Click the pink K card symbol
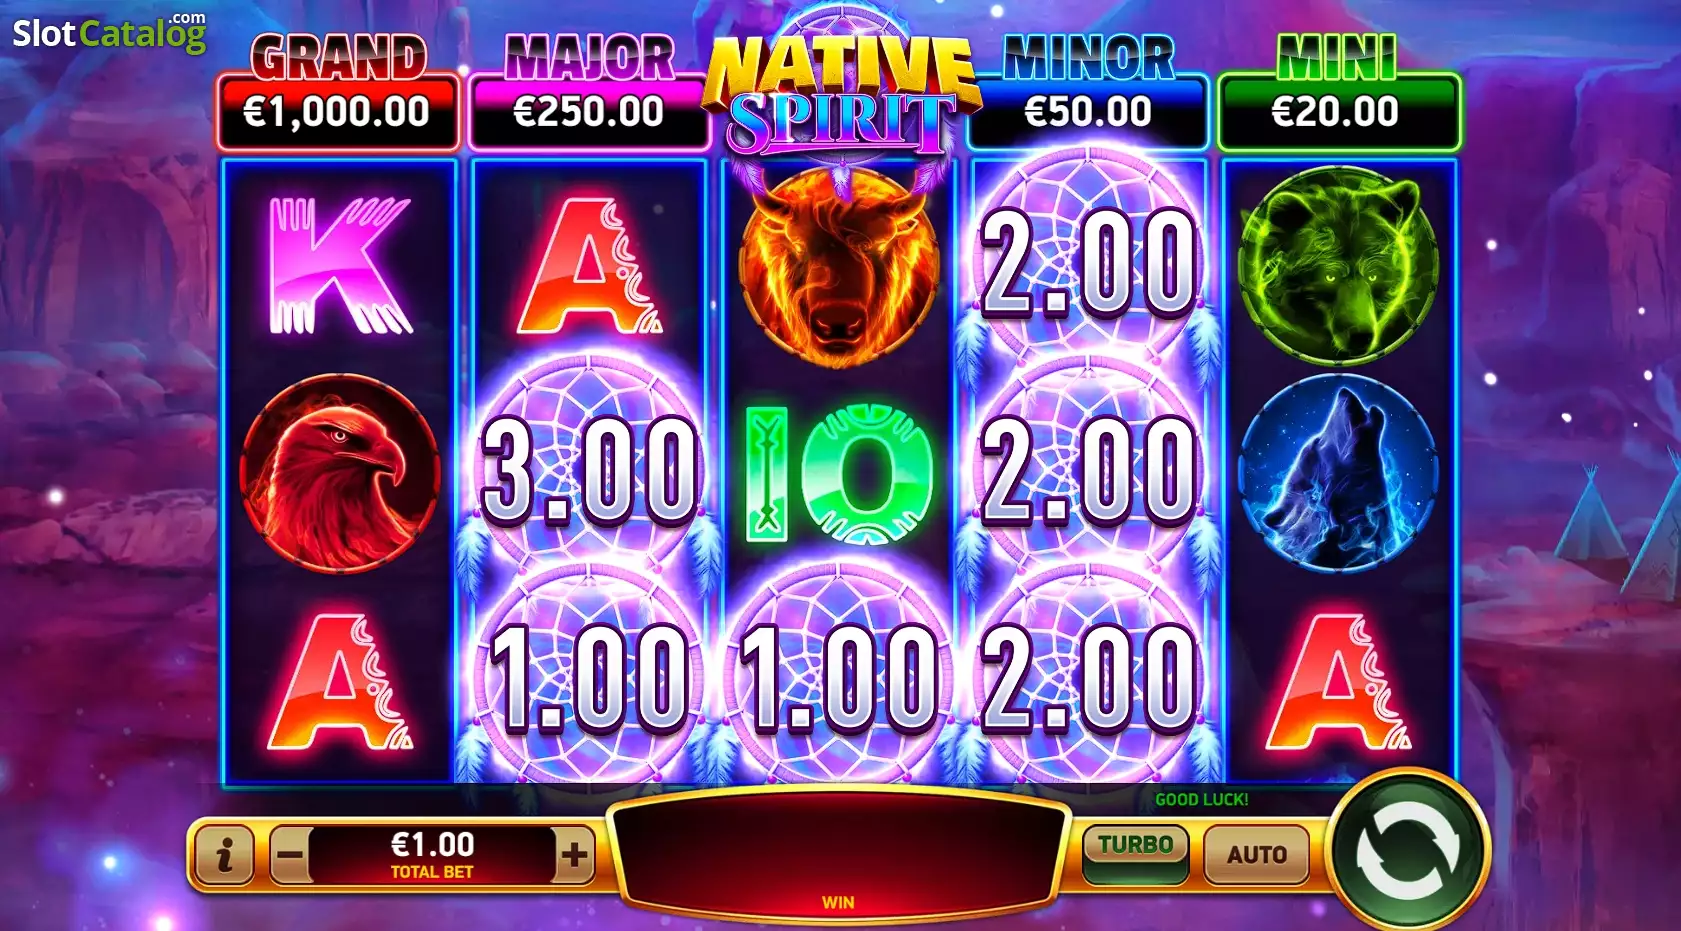This screenshot has height=931, width=1681. 340,265
